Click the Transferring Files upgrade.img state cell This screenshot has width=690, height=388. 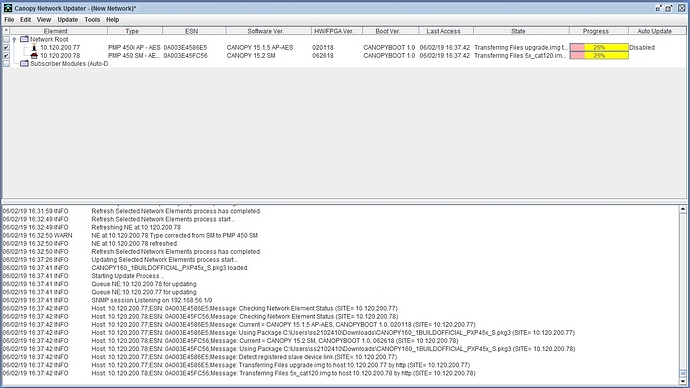(521, 47)
